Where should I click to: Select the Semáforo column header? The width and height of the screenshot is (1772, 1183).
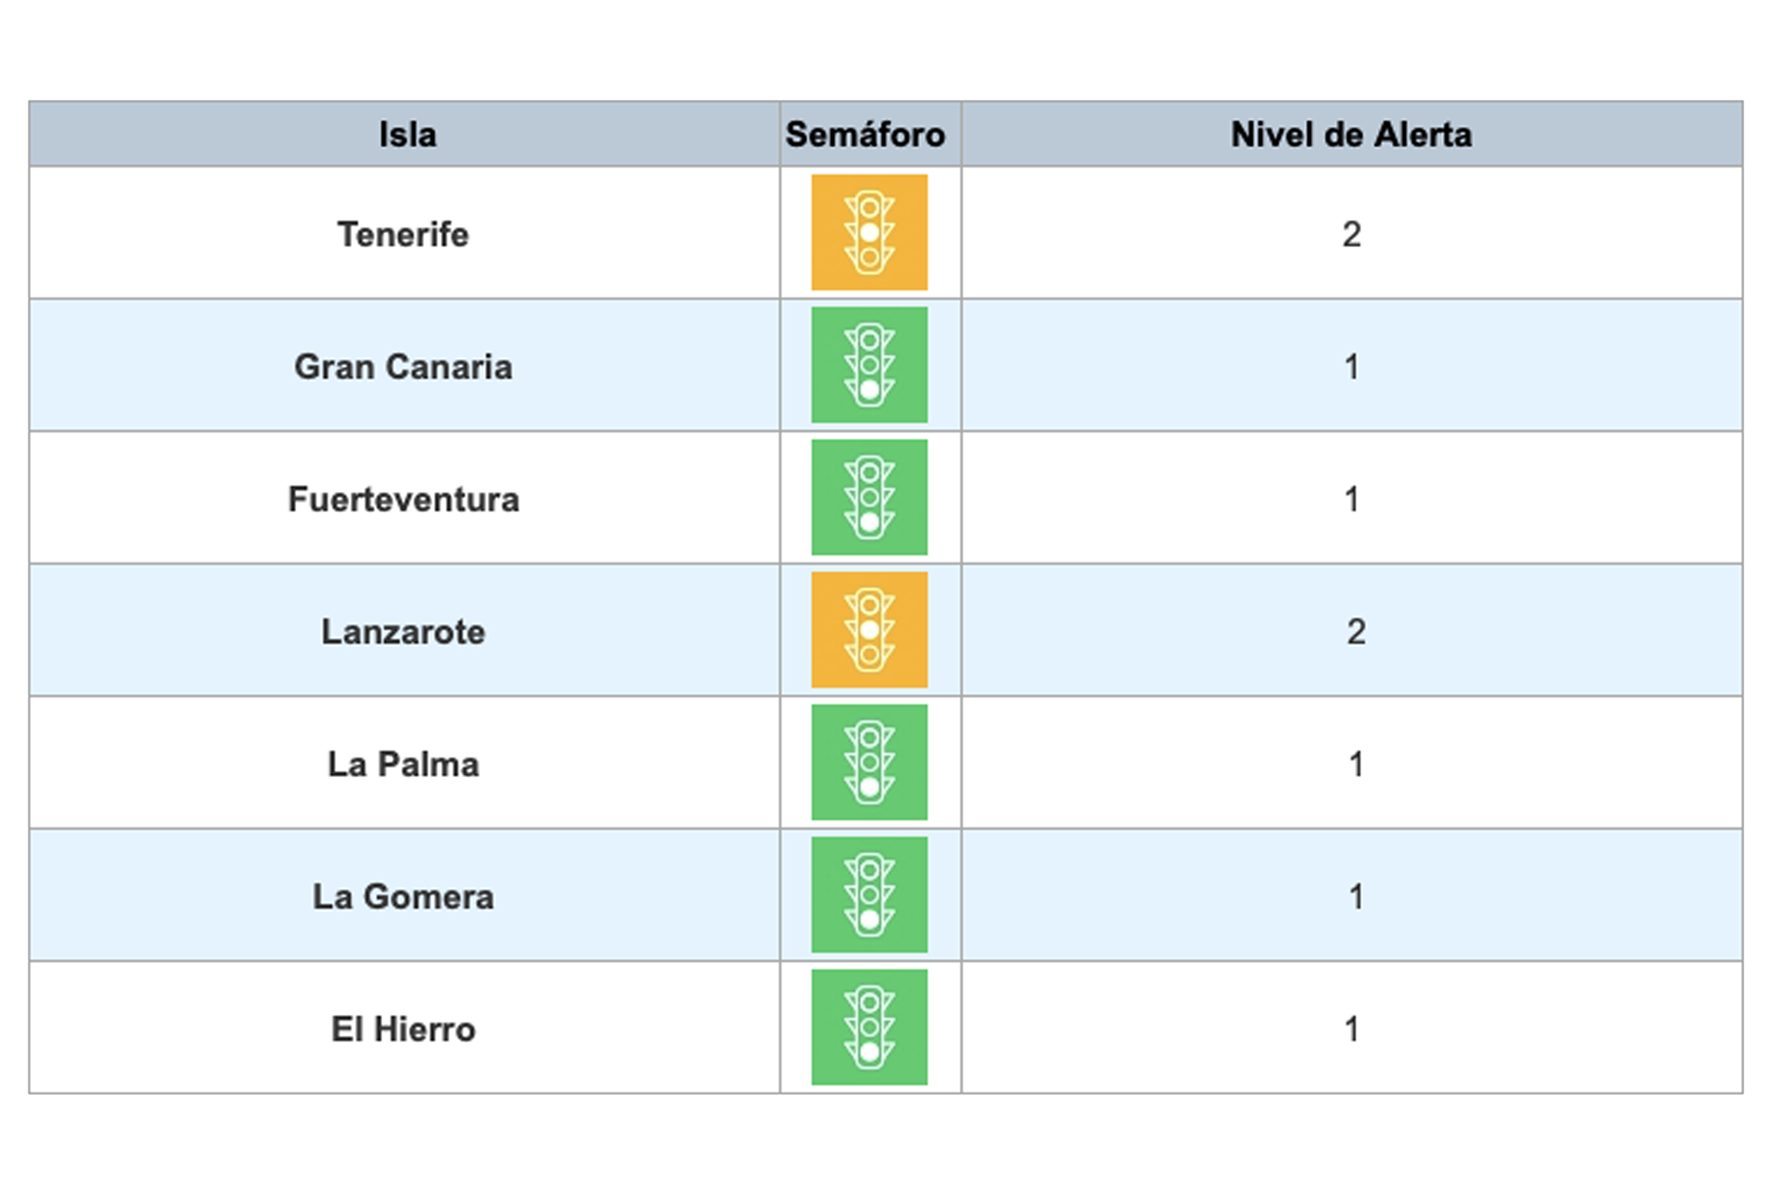tap(865, 134)
